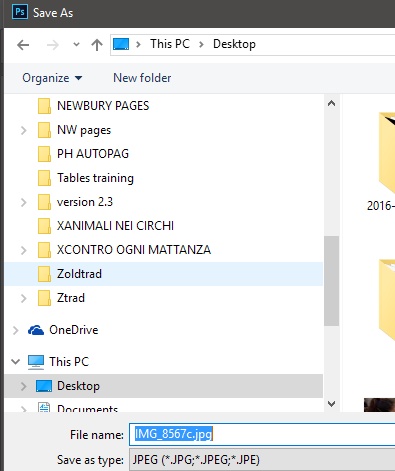Select the Tables training folder

(95, 178)
